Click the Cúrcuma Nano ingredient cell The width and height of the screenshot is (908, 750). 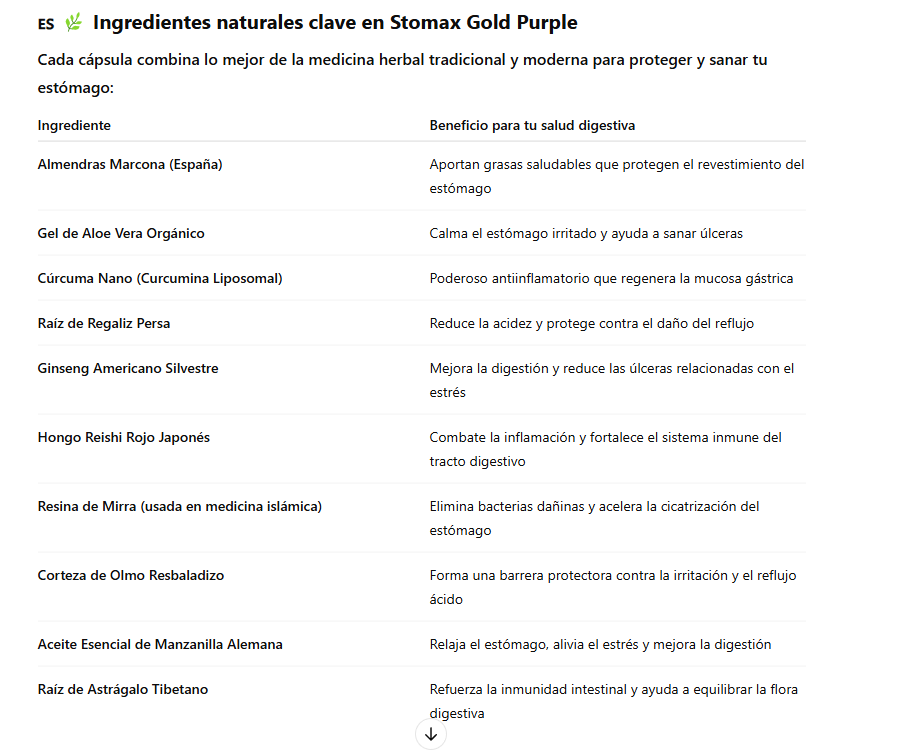(x=160, y=278)
